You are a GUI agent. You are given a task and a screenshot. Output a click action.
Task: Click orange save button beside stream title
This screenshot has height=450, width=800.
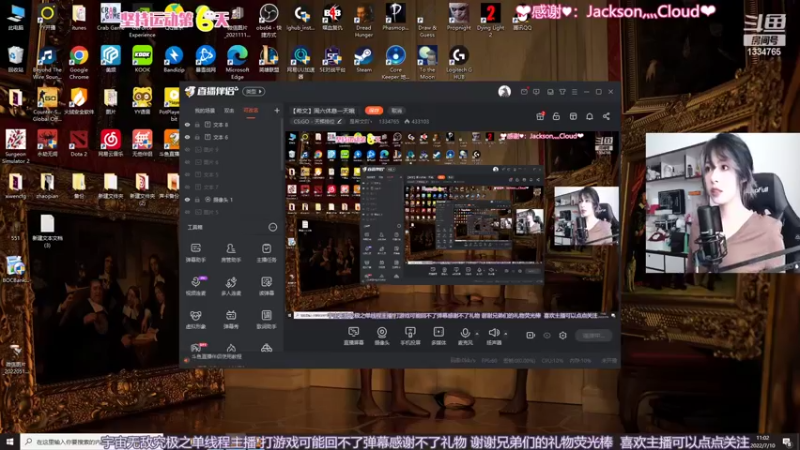coord(374,110)
